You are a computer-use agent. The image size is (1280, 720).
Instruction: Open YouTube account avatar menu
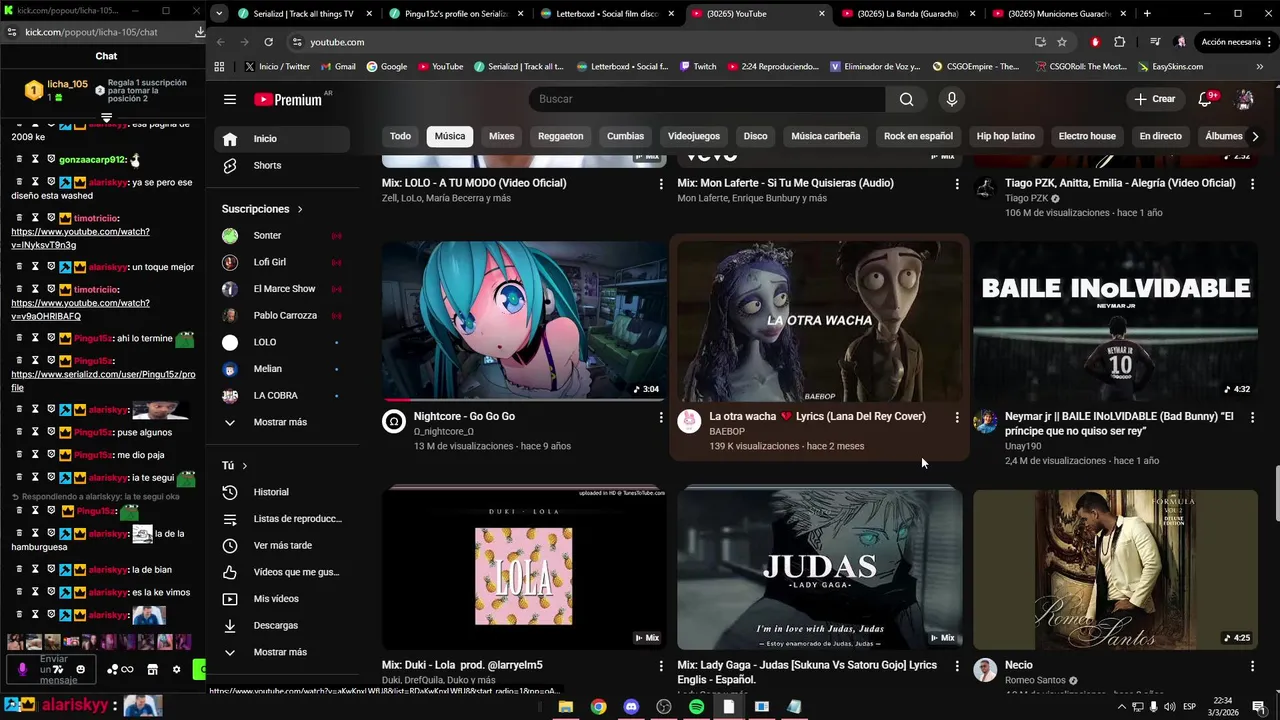(x=1245, y=99)
